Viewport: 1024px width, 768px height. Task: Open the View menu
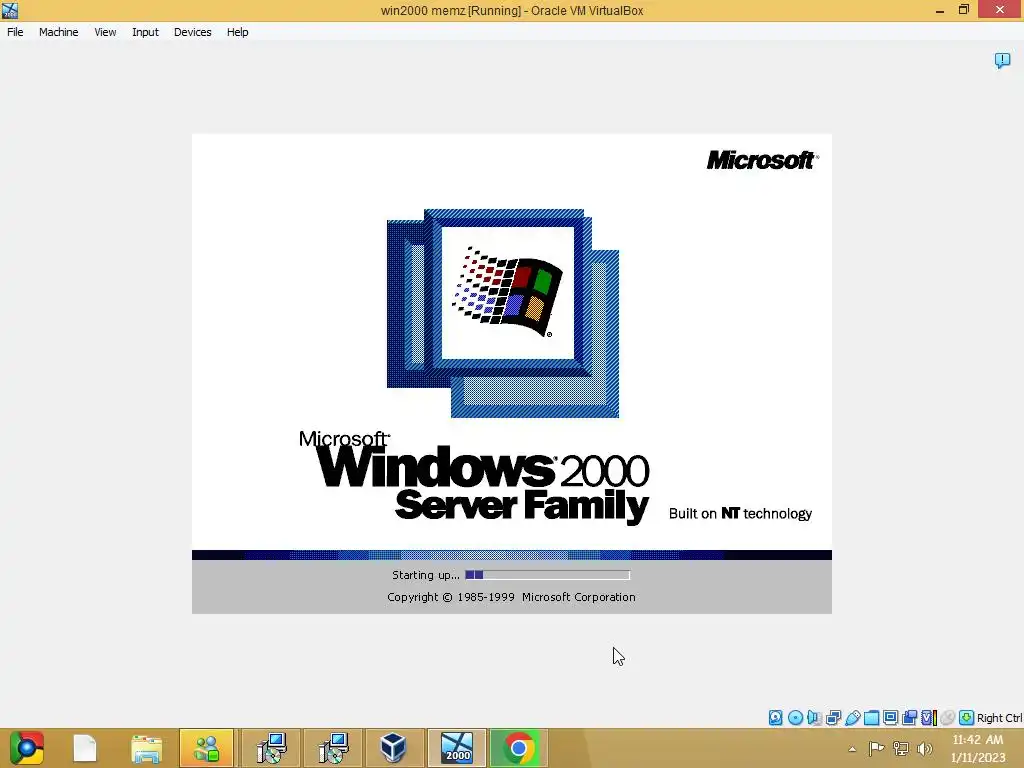pos(105,32)
